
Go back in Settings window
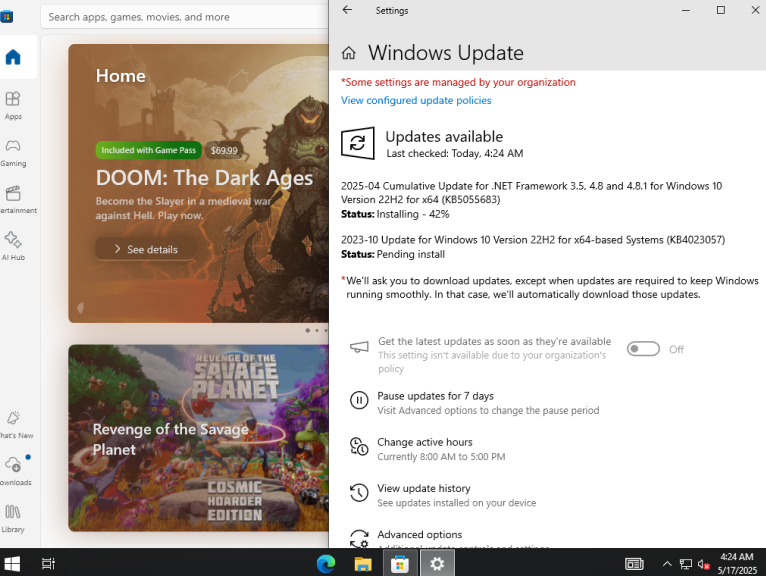[347, 10]
